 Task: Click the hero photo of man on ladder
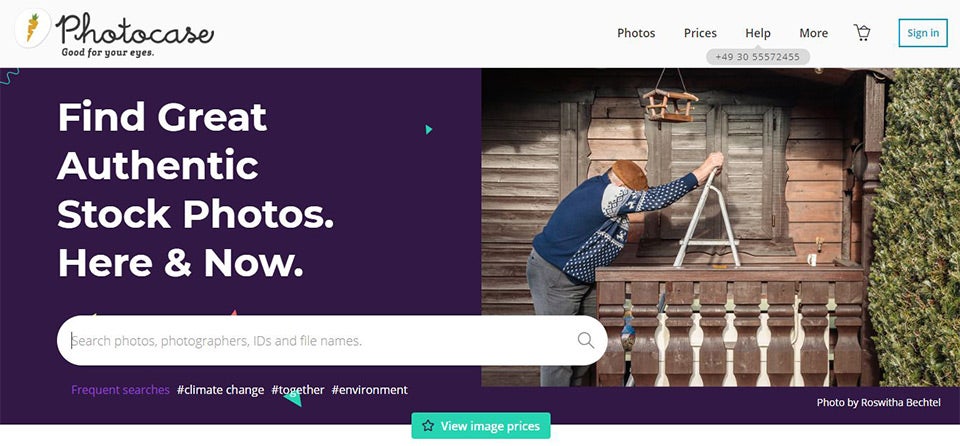point(721,227)
